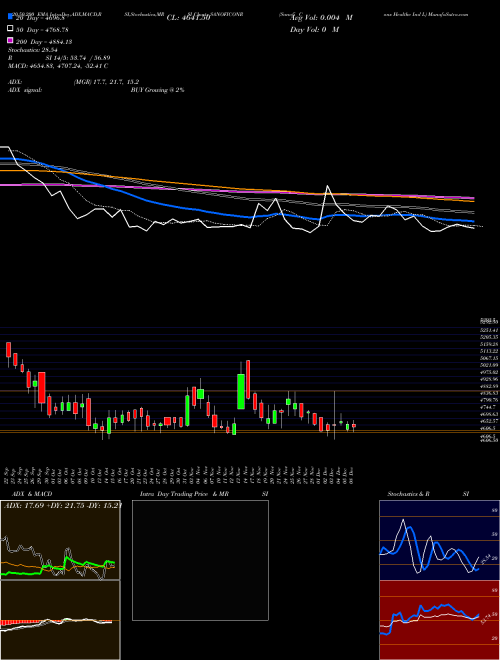Click the white 50 Day legend swatch
The image size is (500, 660).
pos(10,29)
